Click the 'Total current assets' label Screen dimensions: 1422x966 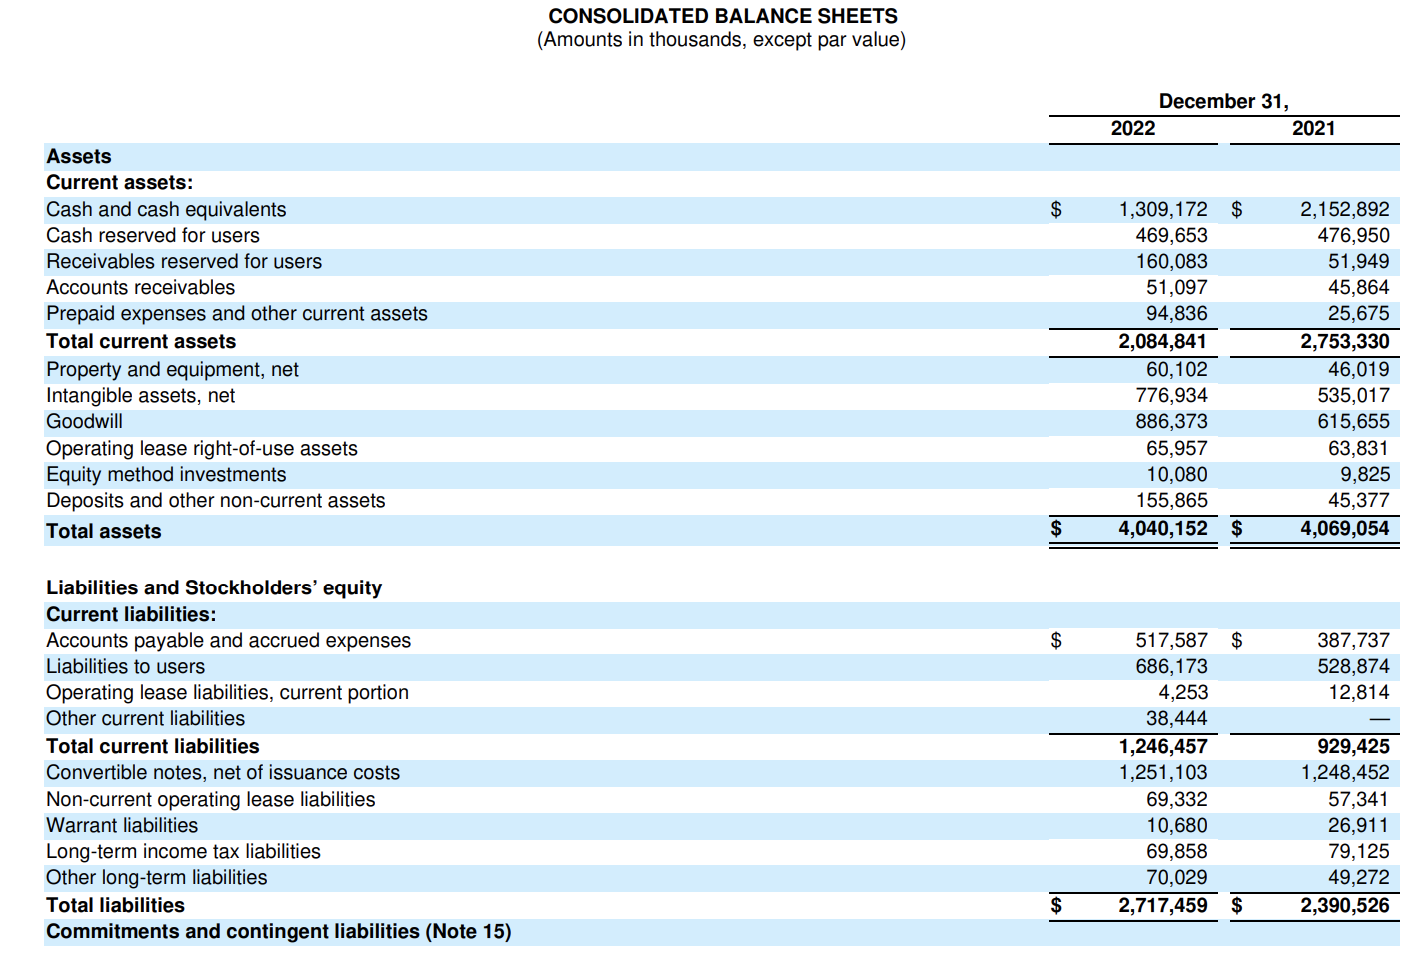pyautogui.click(x=141, y=341)
